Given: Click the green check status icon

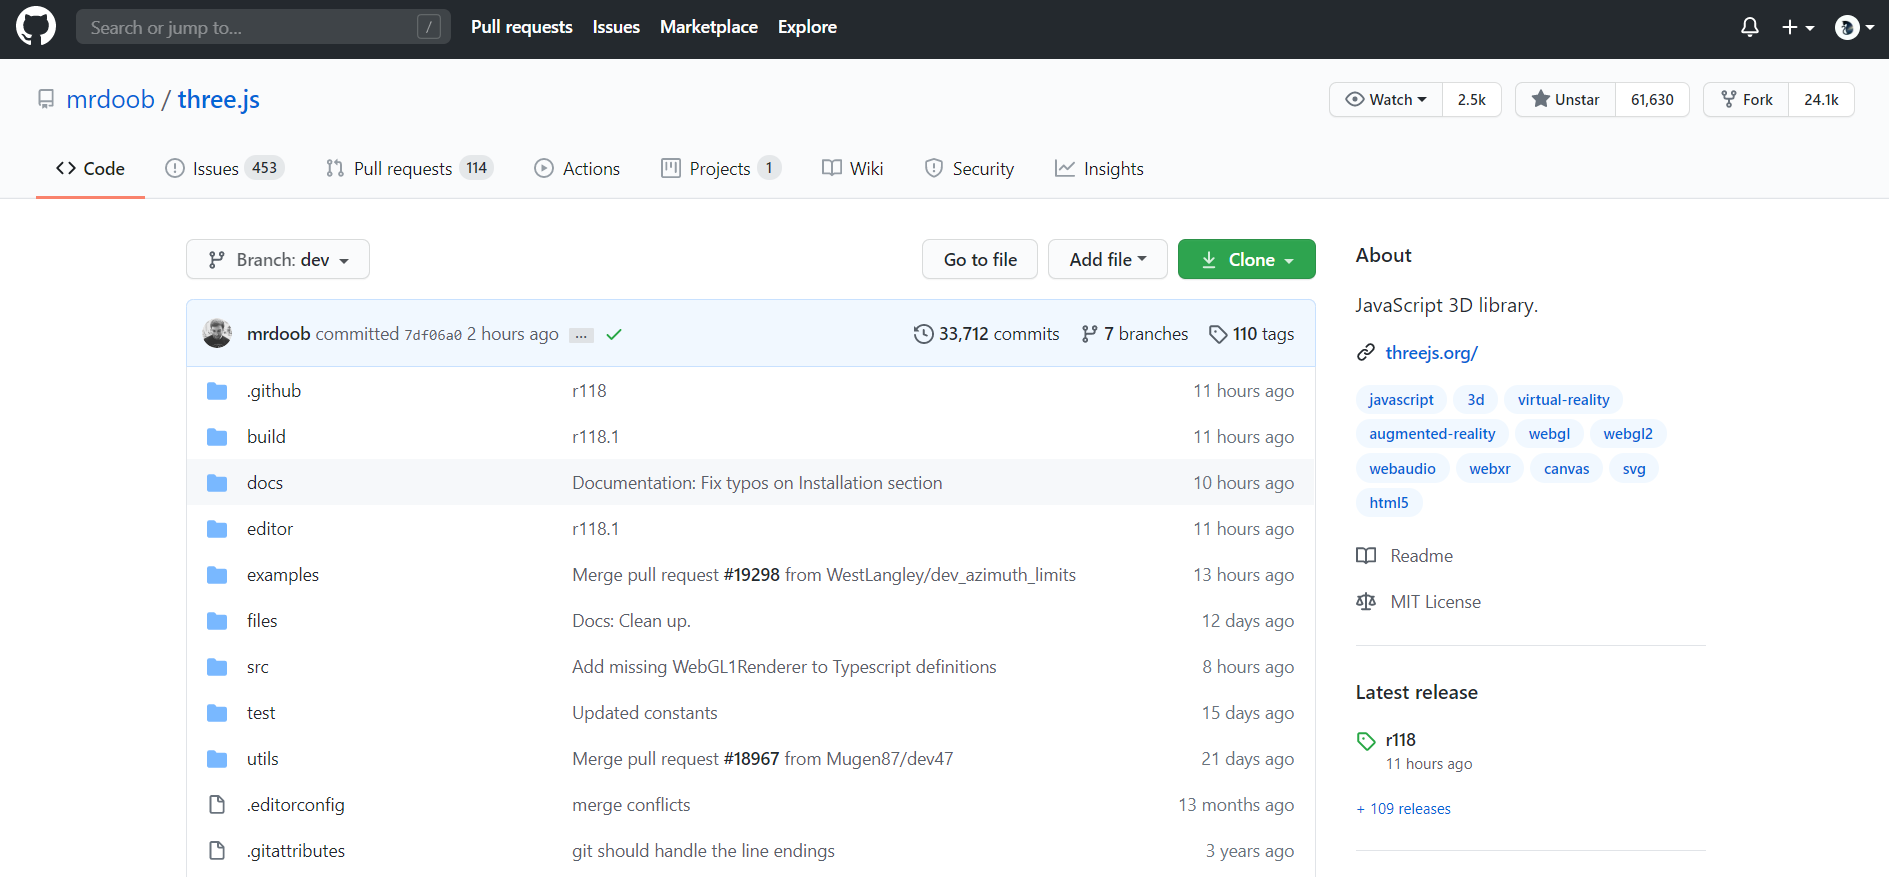Looking at the screenshot, I should (614, 334).
